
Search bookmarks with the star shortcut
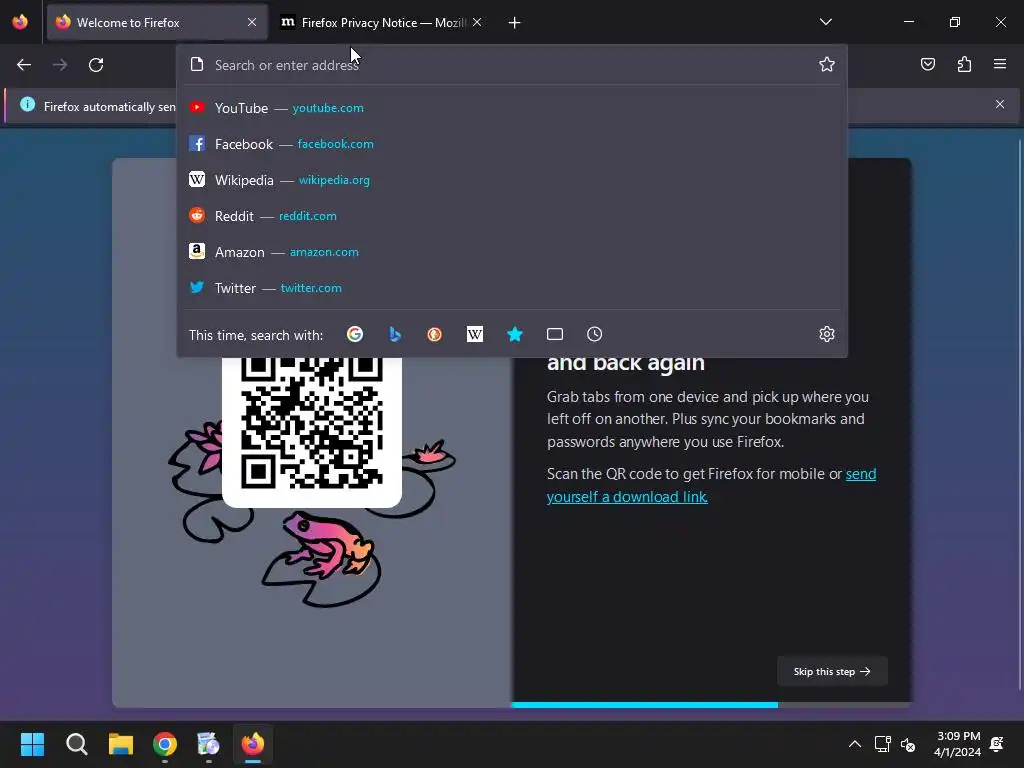pyautogui.click(x=515, y=334)
